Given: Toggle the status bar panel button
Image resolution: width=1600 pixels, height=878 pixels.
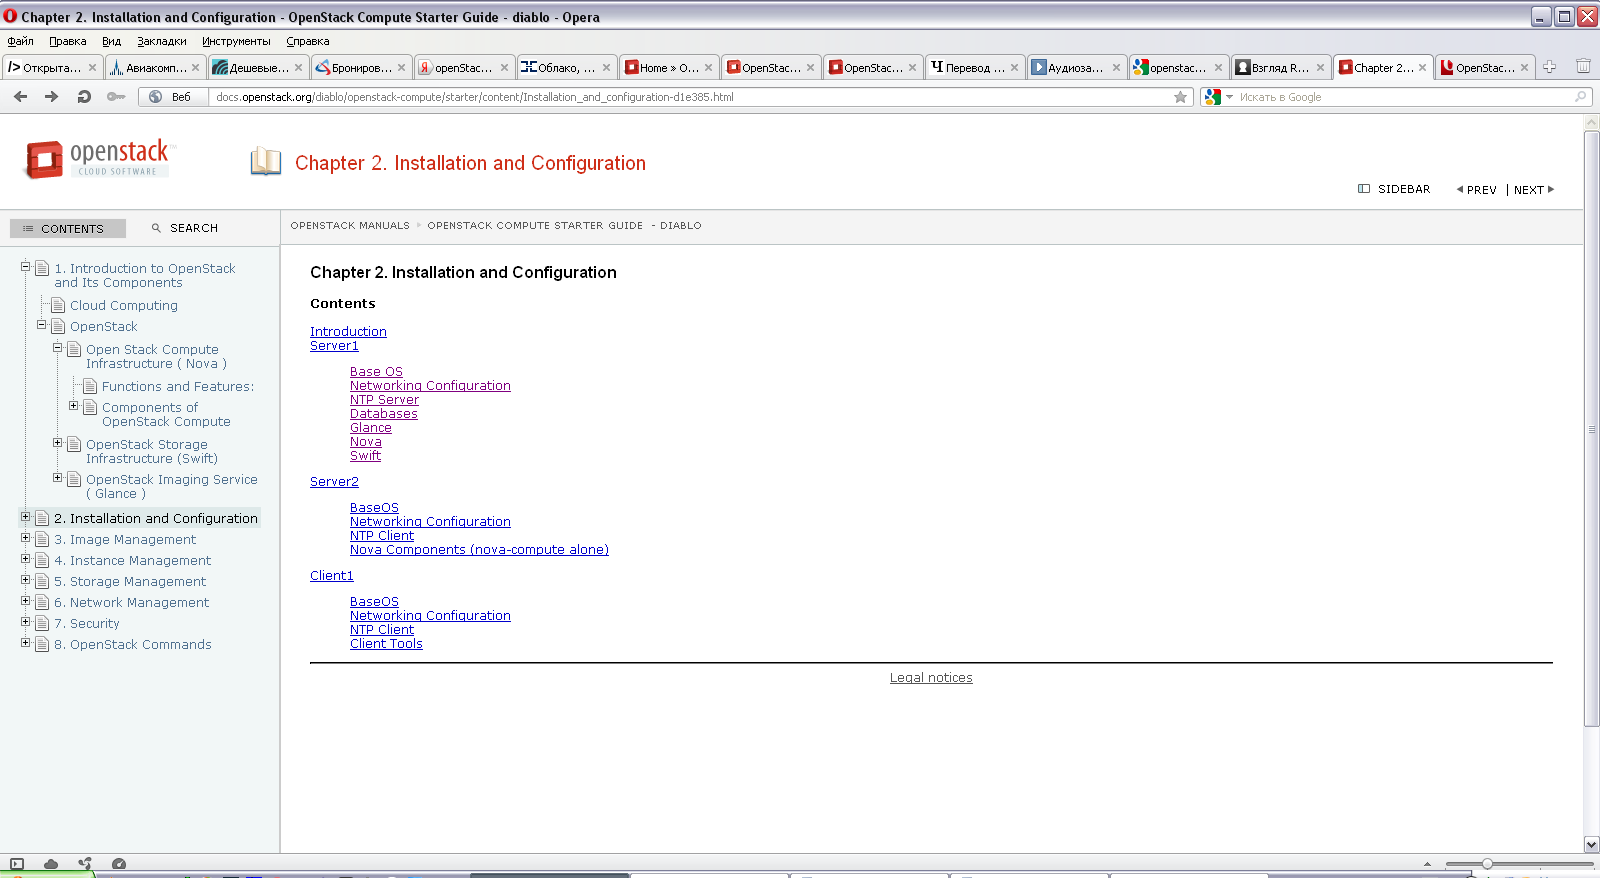Looking at the screenshot, I should click(x=17, y=864).
